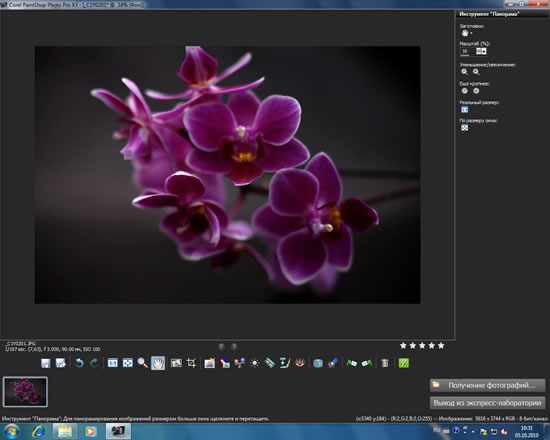
Task: Go to next photo with green arrow icon
Action: (x=367, y=363)
